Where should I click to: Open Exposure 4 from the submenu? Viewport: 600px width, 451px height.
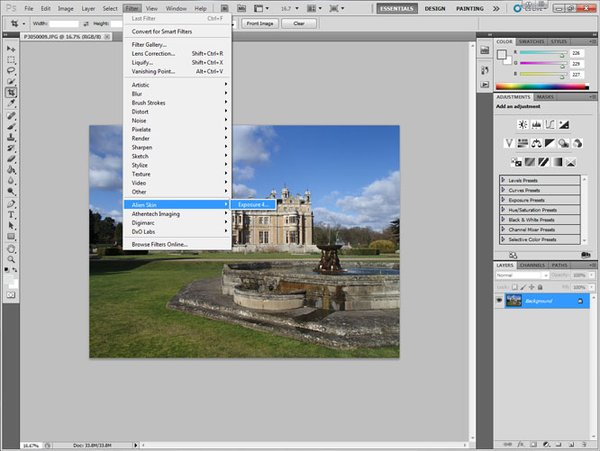click(254, 204)
